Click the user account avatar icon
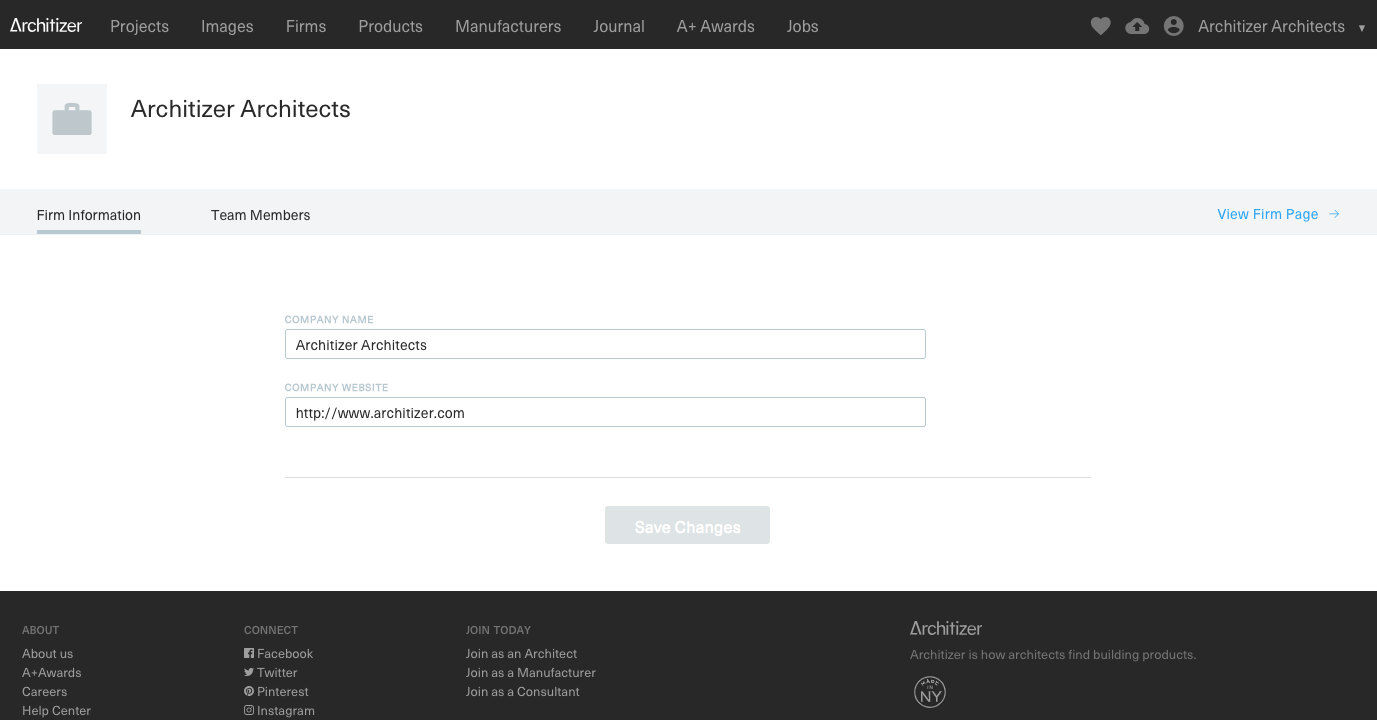 (x=1174, y=26)
